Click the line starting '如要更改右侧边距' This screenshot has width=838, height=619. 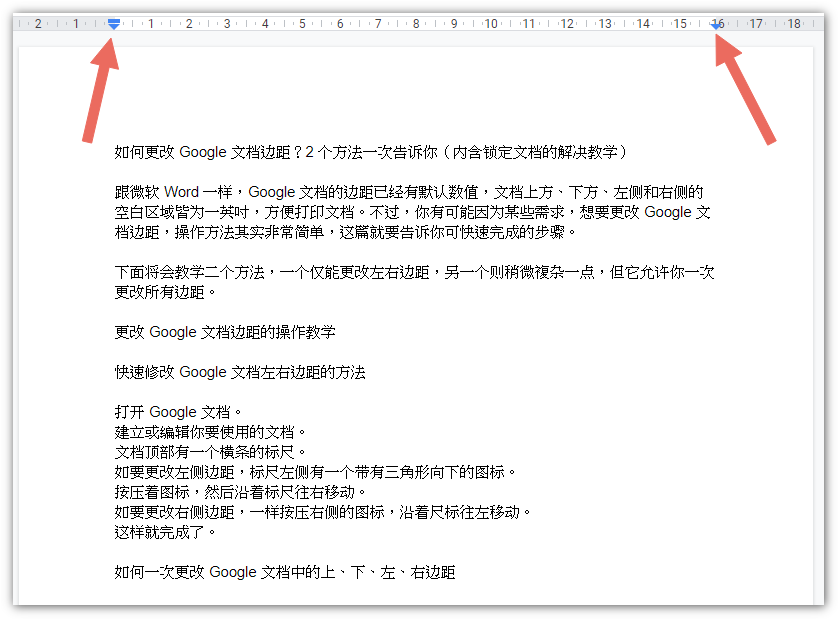point(322,512)
